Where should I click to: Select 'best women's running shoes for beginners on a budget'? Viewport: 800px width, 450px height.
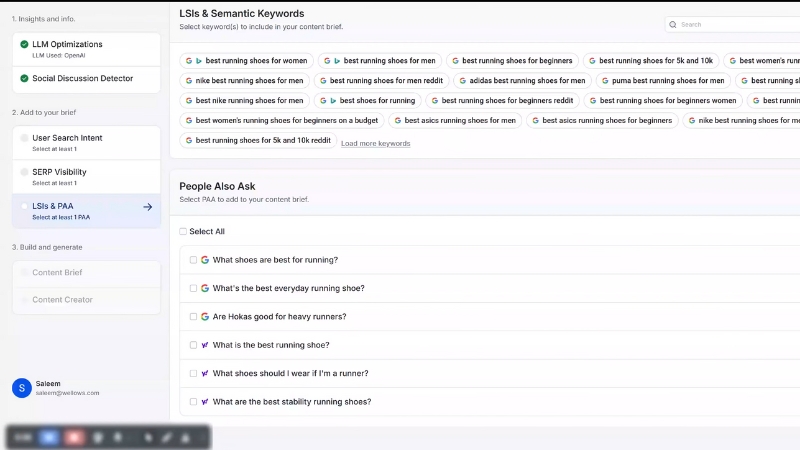[282, 120]
